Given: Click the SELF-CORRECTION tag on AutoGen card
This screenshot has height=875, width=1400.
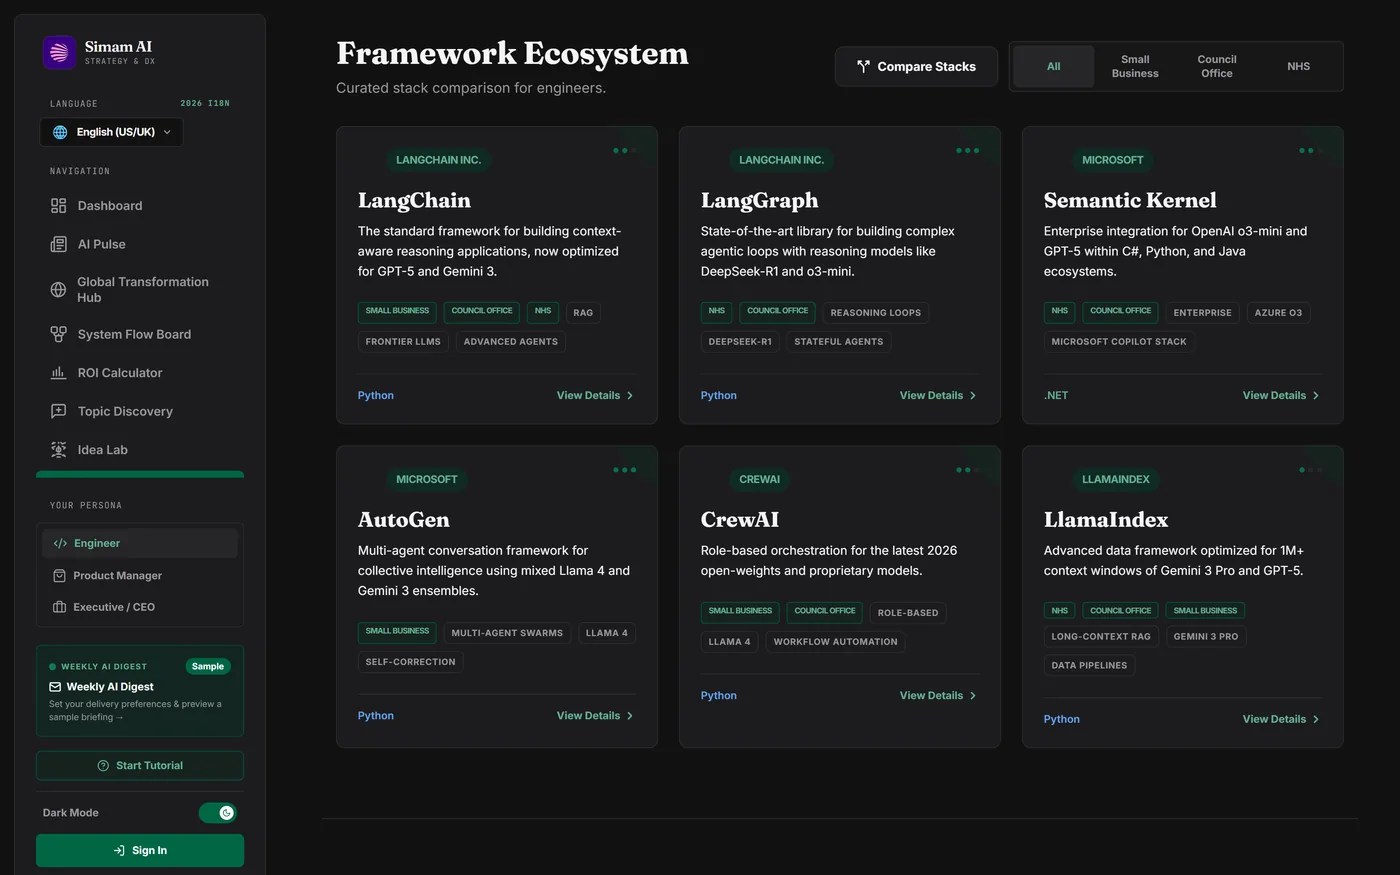Looking at the screenshot, I should 410,662.
